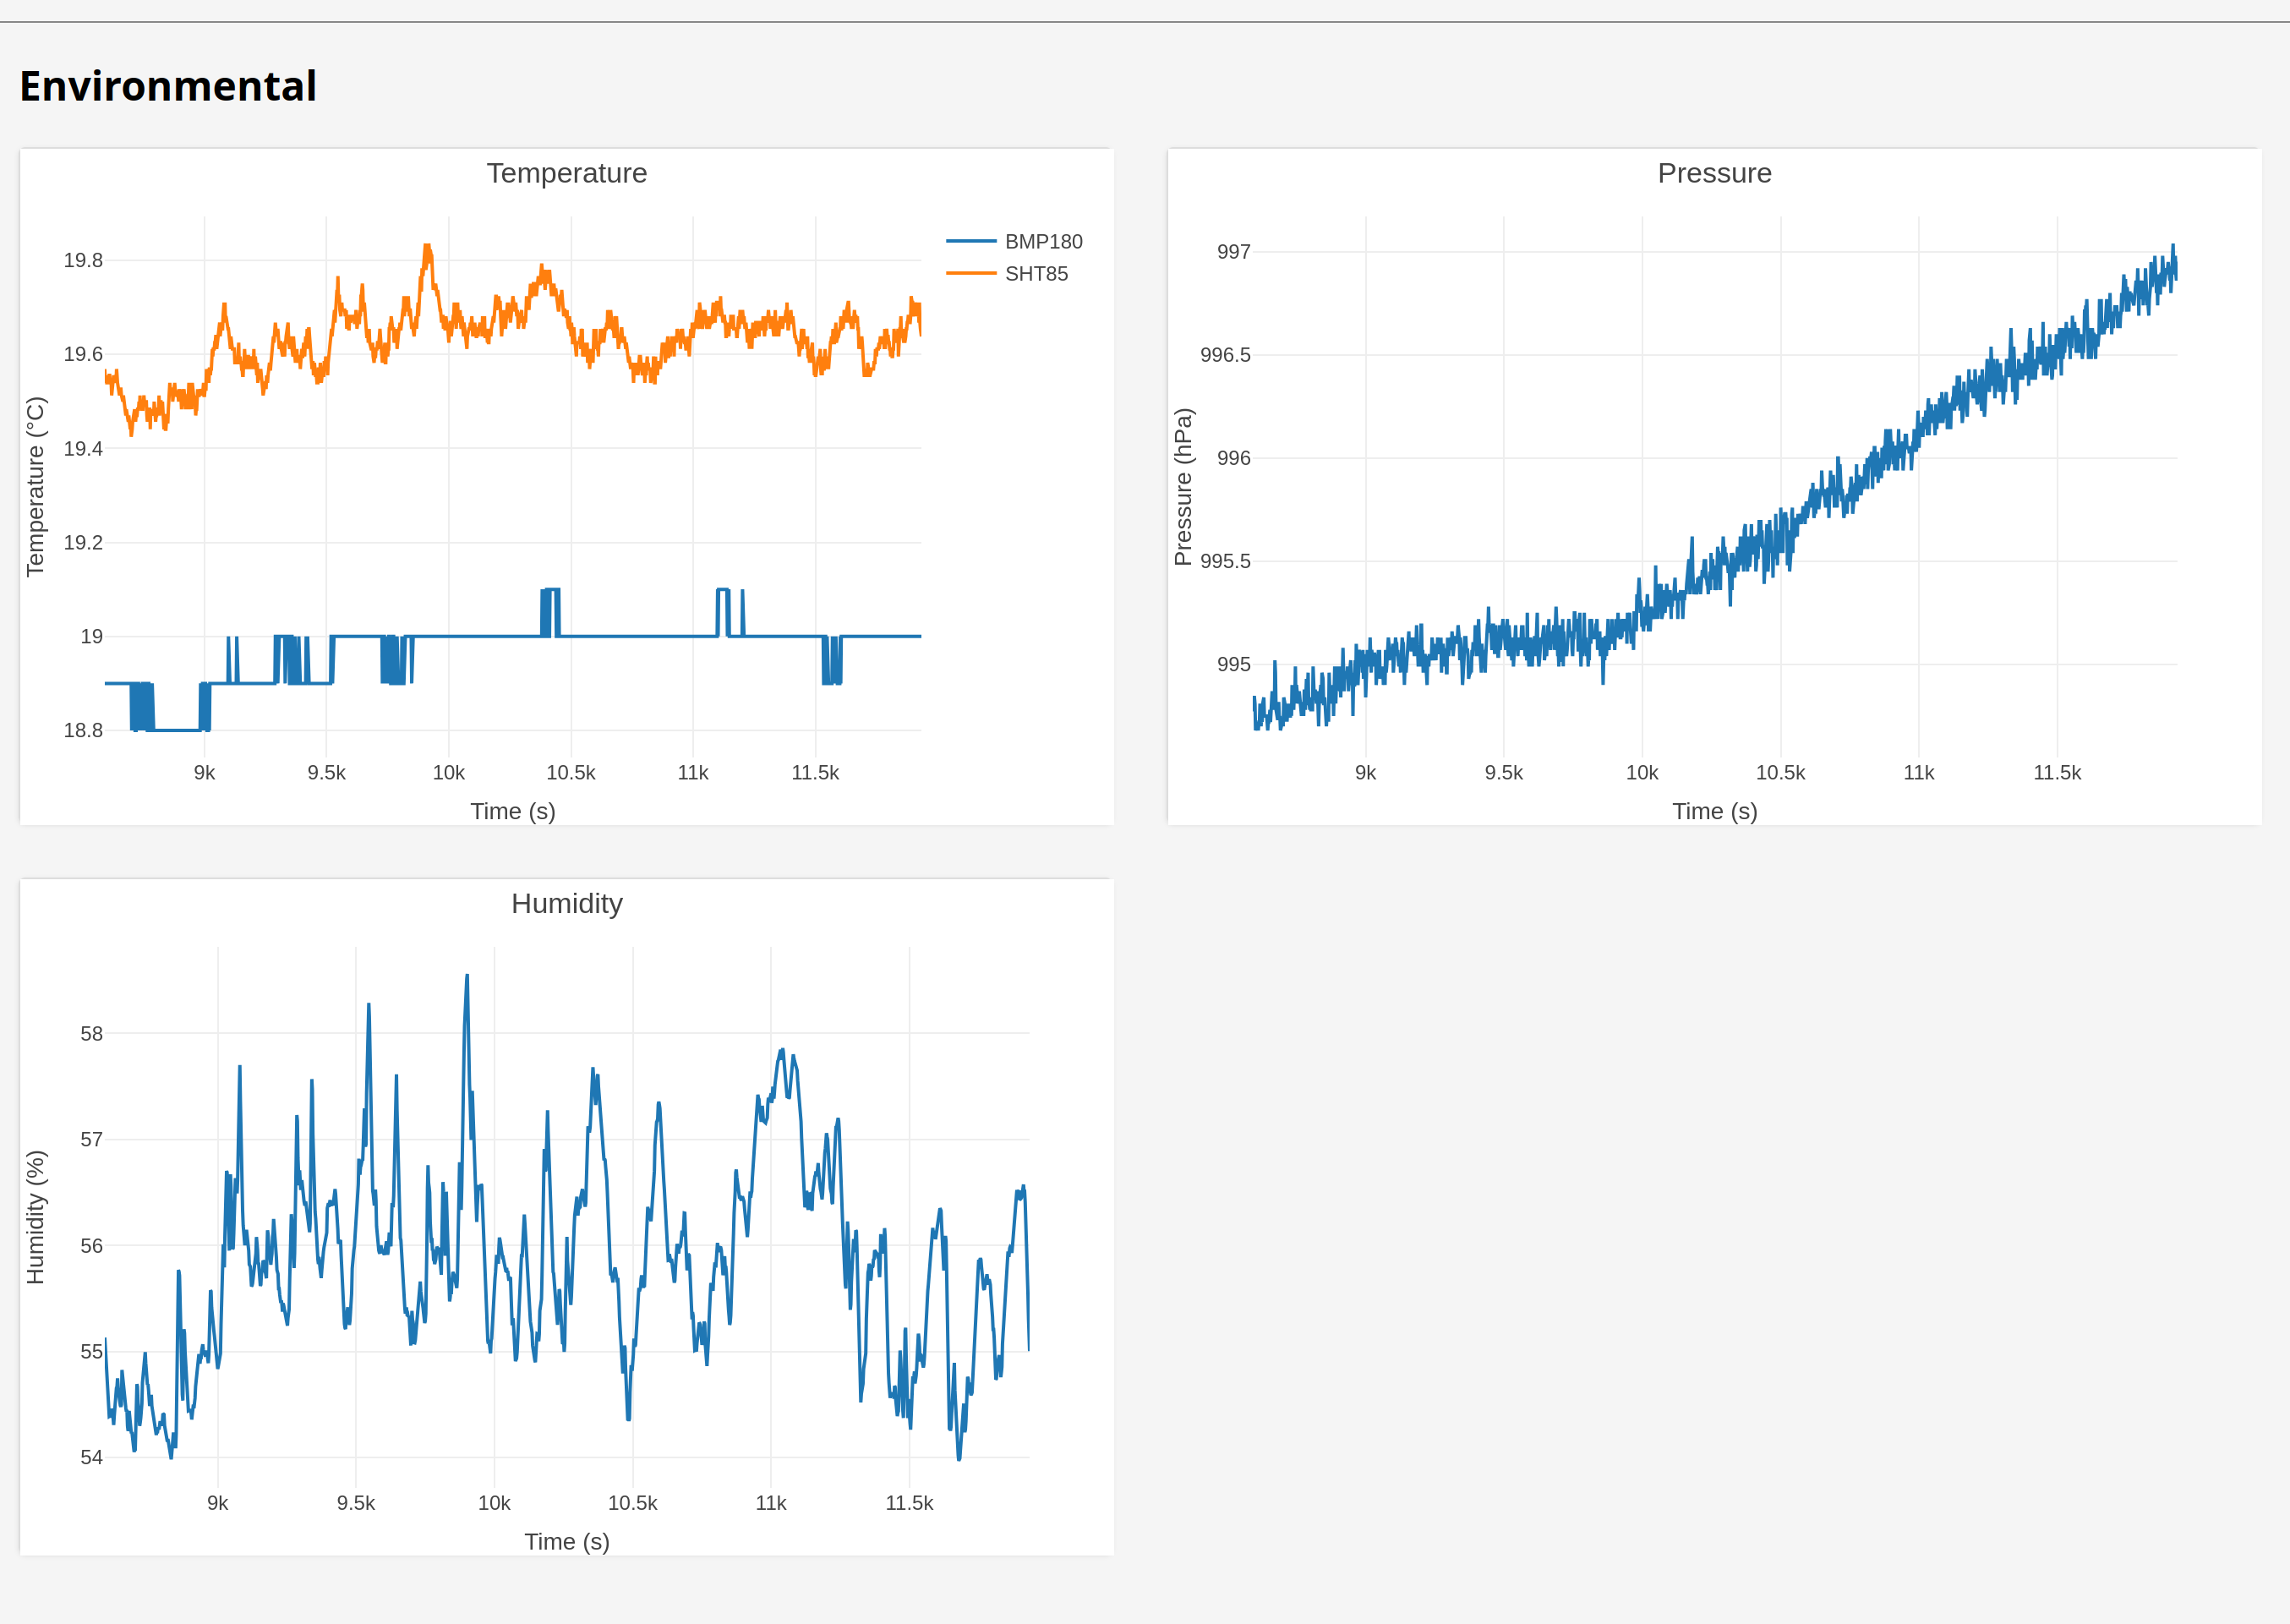Viewport: 2290px width, 1624px height.
Task: Click the Pressure (hPa) y-axis label
Action: tap(1183, 487)
